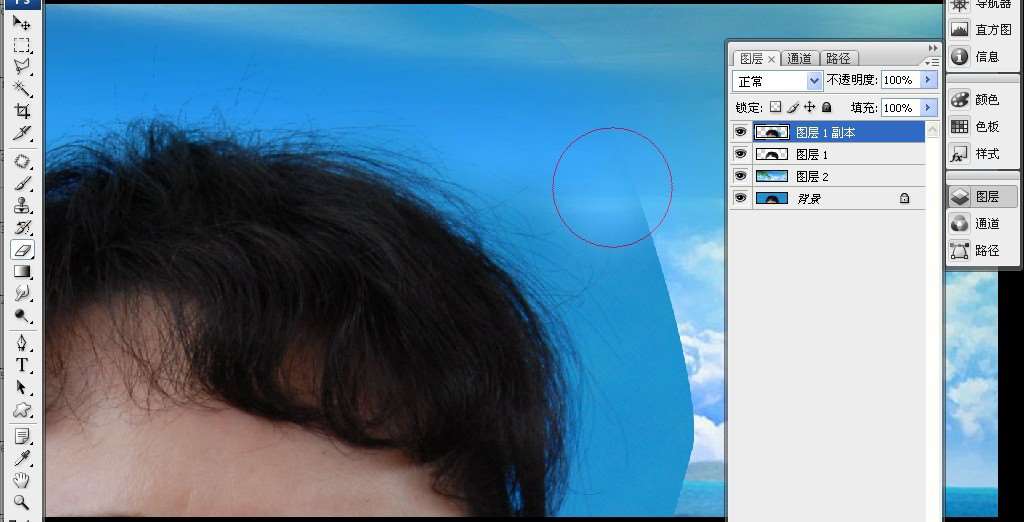Hide the 图层 1 副本 layer
1024x522 pixels.
(740, 132)
